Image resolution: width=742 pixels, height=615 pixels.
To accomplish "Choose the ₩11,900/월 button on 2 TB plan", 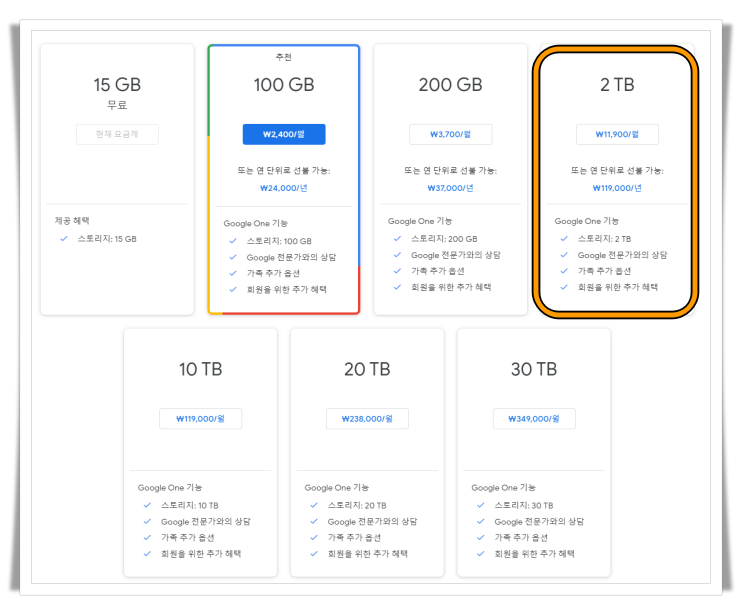I will [617, 134].
